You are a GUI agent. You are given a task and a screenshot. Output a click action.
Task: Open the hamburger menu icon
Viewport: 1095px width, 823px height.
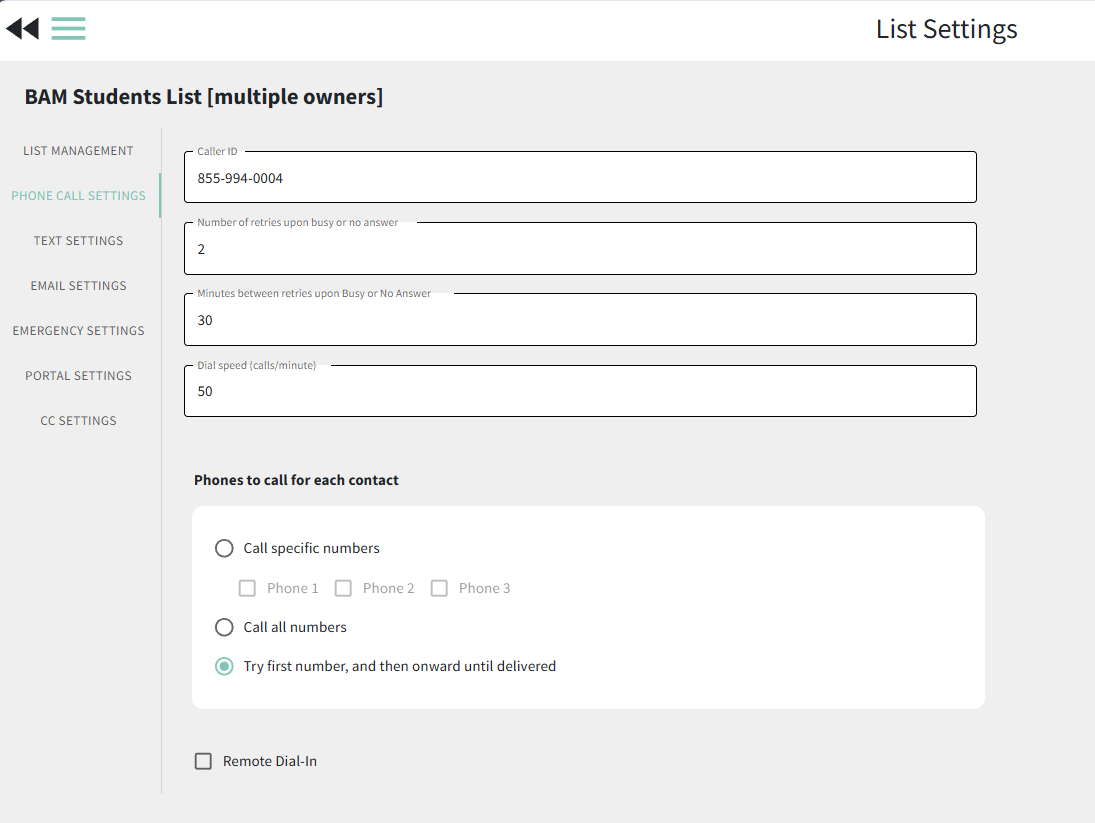pos(68,29)
